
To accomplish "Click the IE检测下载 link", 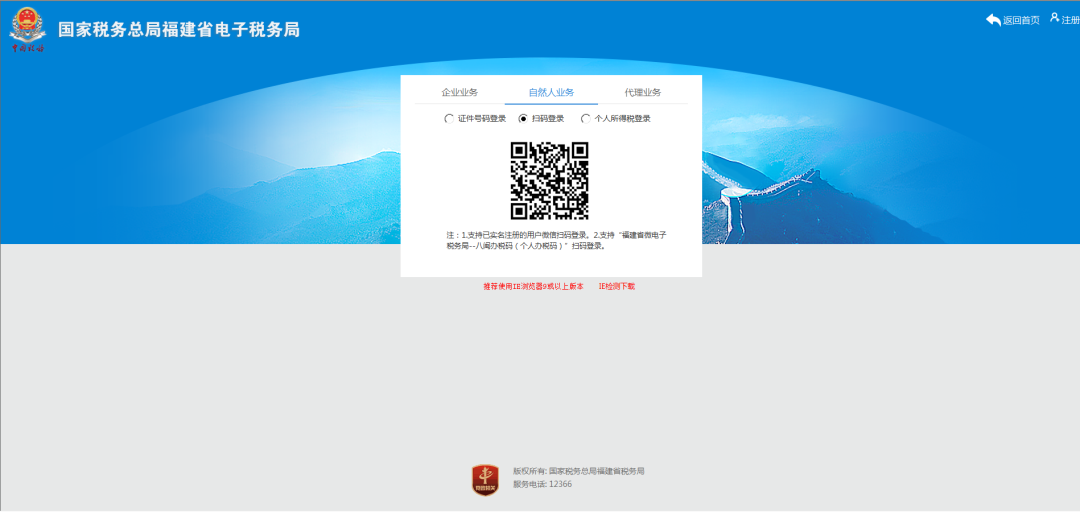I will (616, 286).
